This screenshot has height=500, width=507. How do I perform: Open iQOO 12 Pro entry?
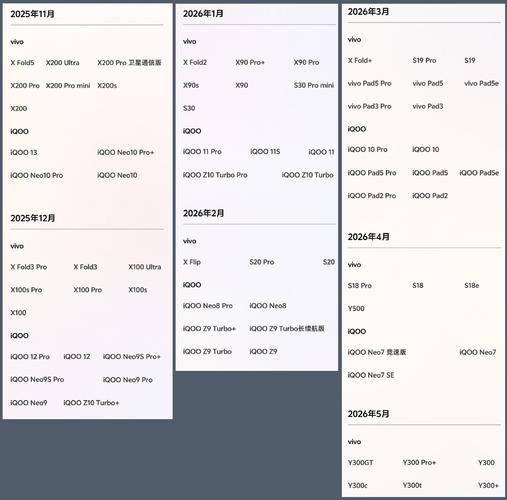[x=30, y=357]
